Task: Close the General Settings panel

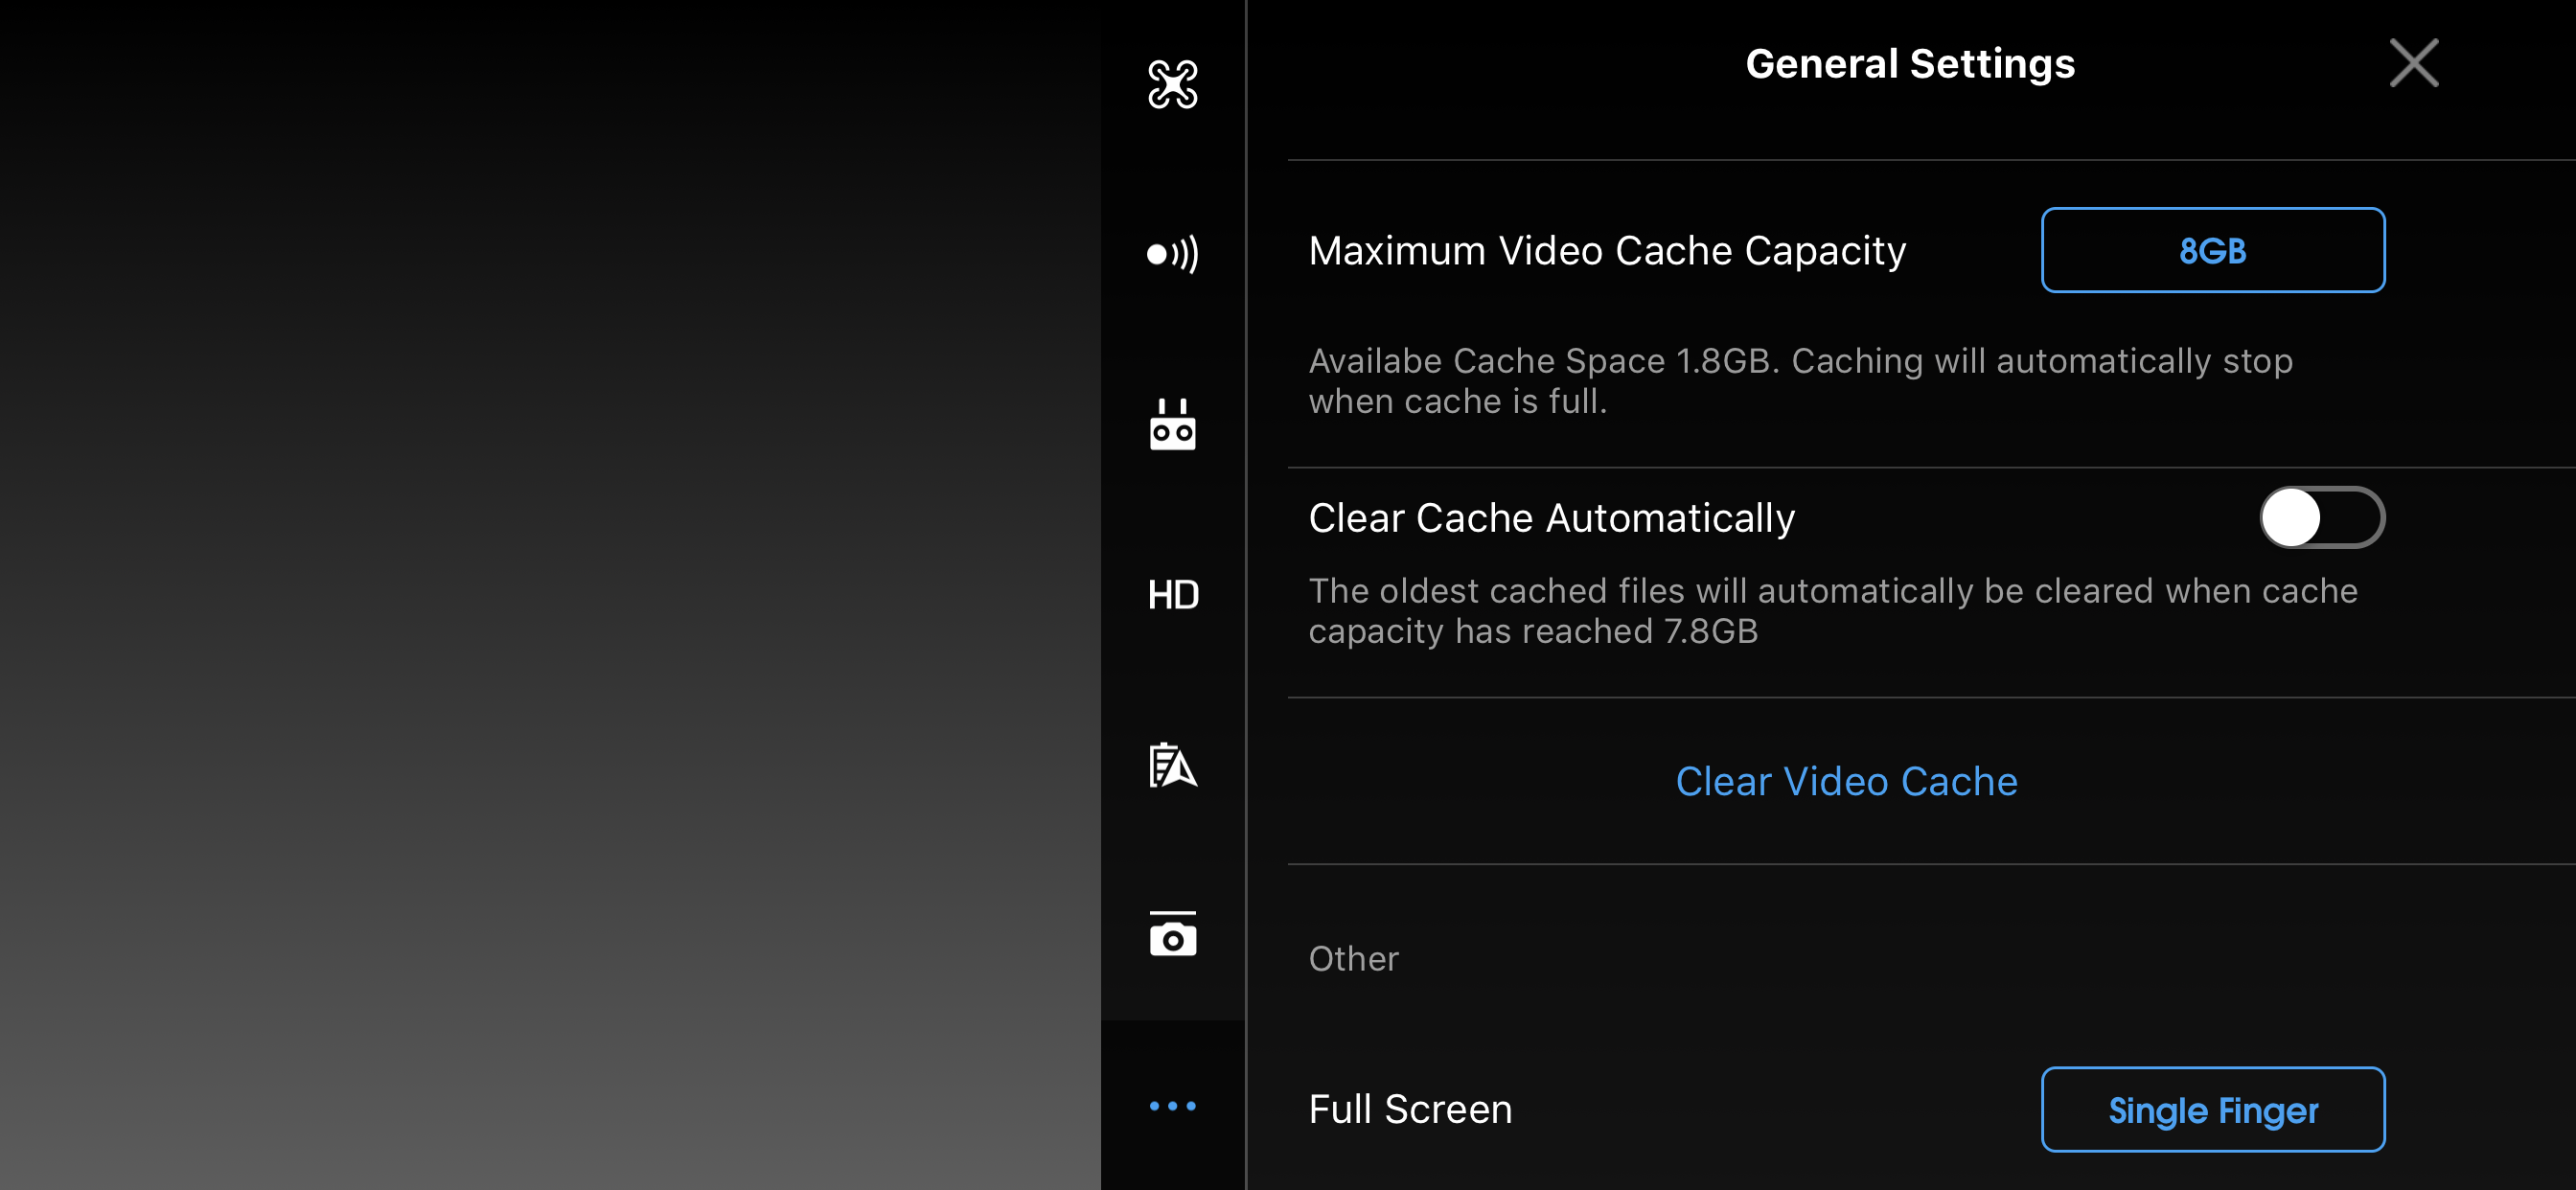Action: pyautogui.click(x=2413, y=63)
